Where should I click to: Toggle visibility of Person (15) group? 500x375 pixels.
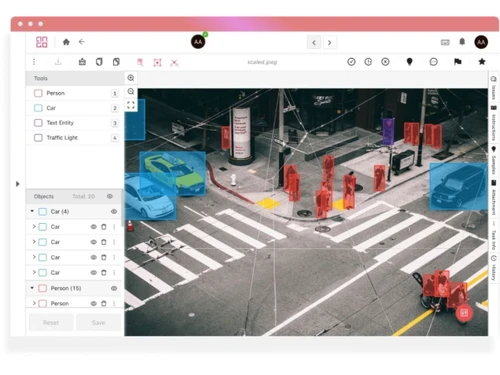point(114,288)
